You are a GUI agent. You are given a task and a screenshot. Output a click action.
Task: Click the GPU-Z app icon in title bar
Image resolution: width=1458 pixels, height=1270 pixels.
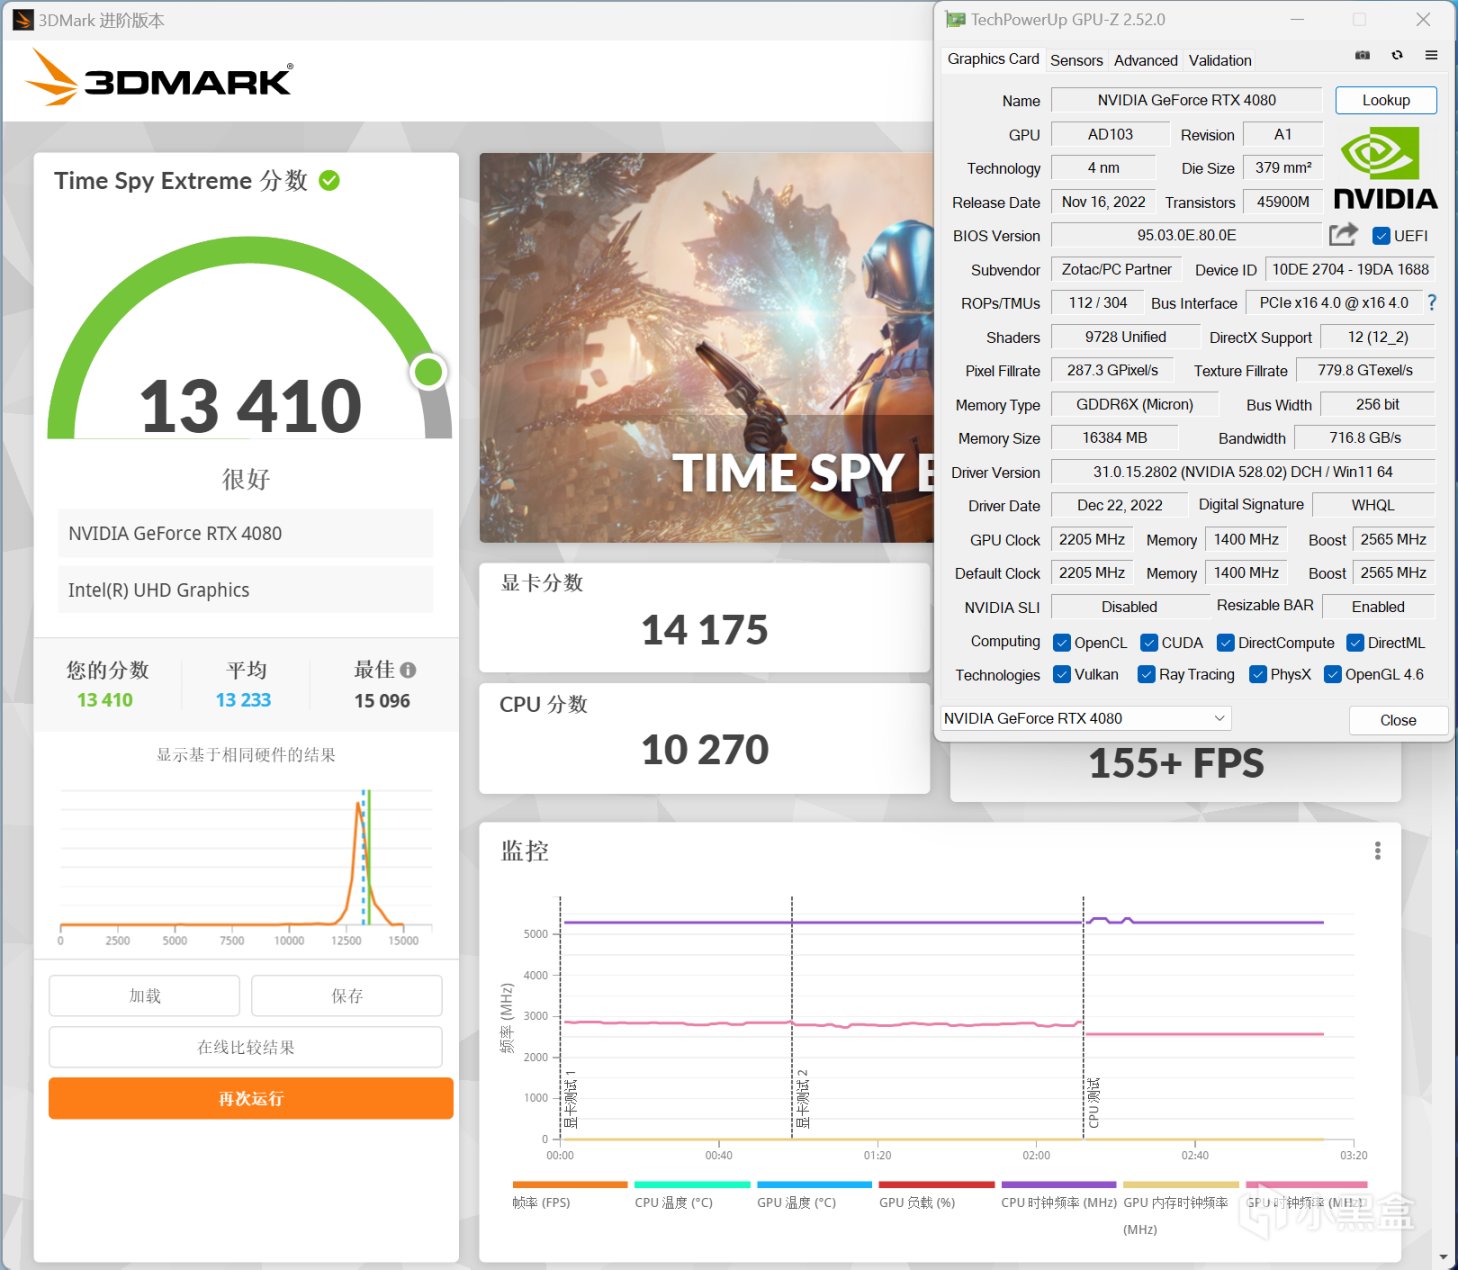coord(955,20)
